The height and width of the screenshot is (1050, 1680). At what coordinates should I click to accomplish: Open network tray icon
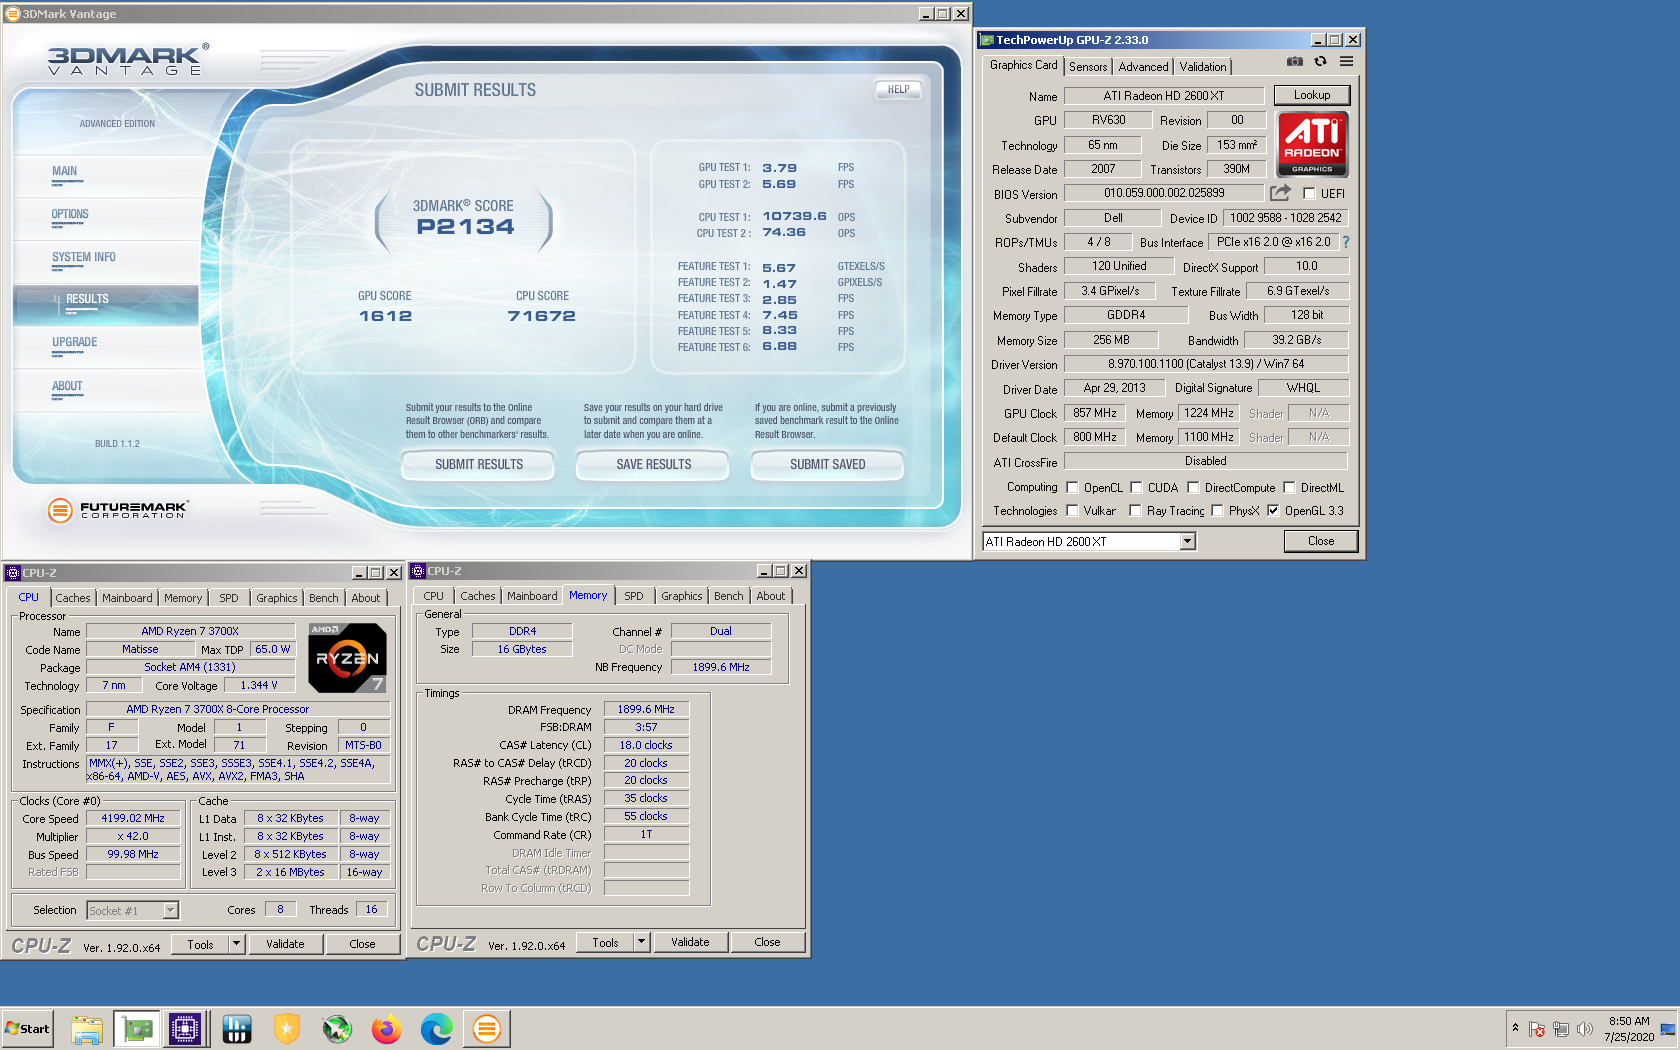point(1561,1029)
